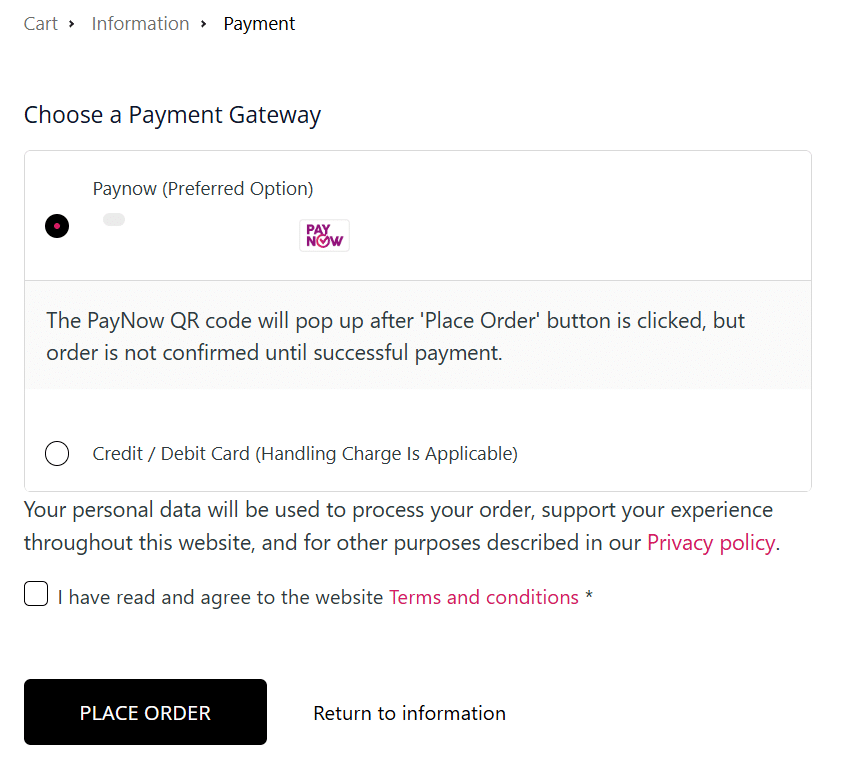
Task: Click the Choose a Payment Gateway heading
Action: pyautogui.click(x=172, y=115)
